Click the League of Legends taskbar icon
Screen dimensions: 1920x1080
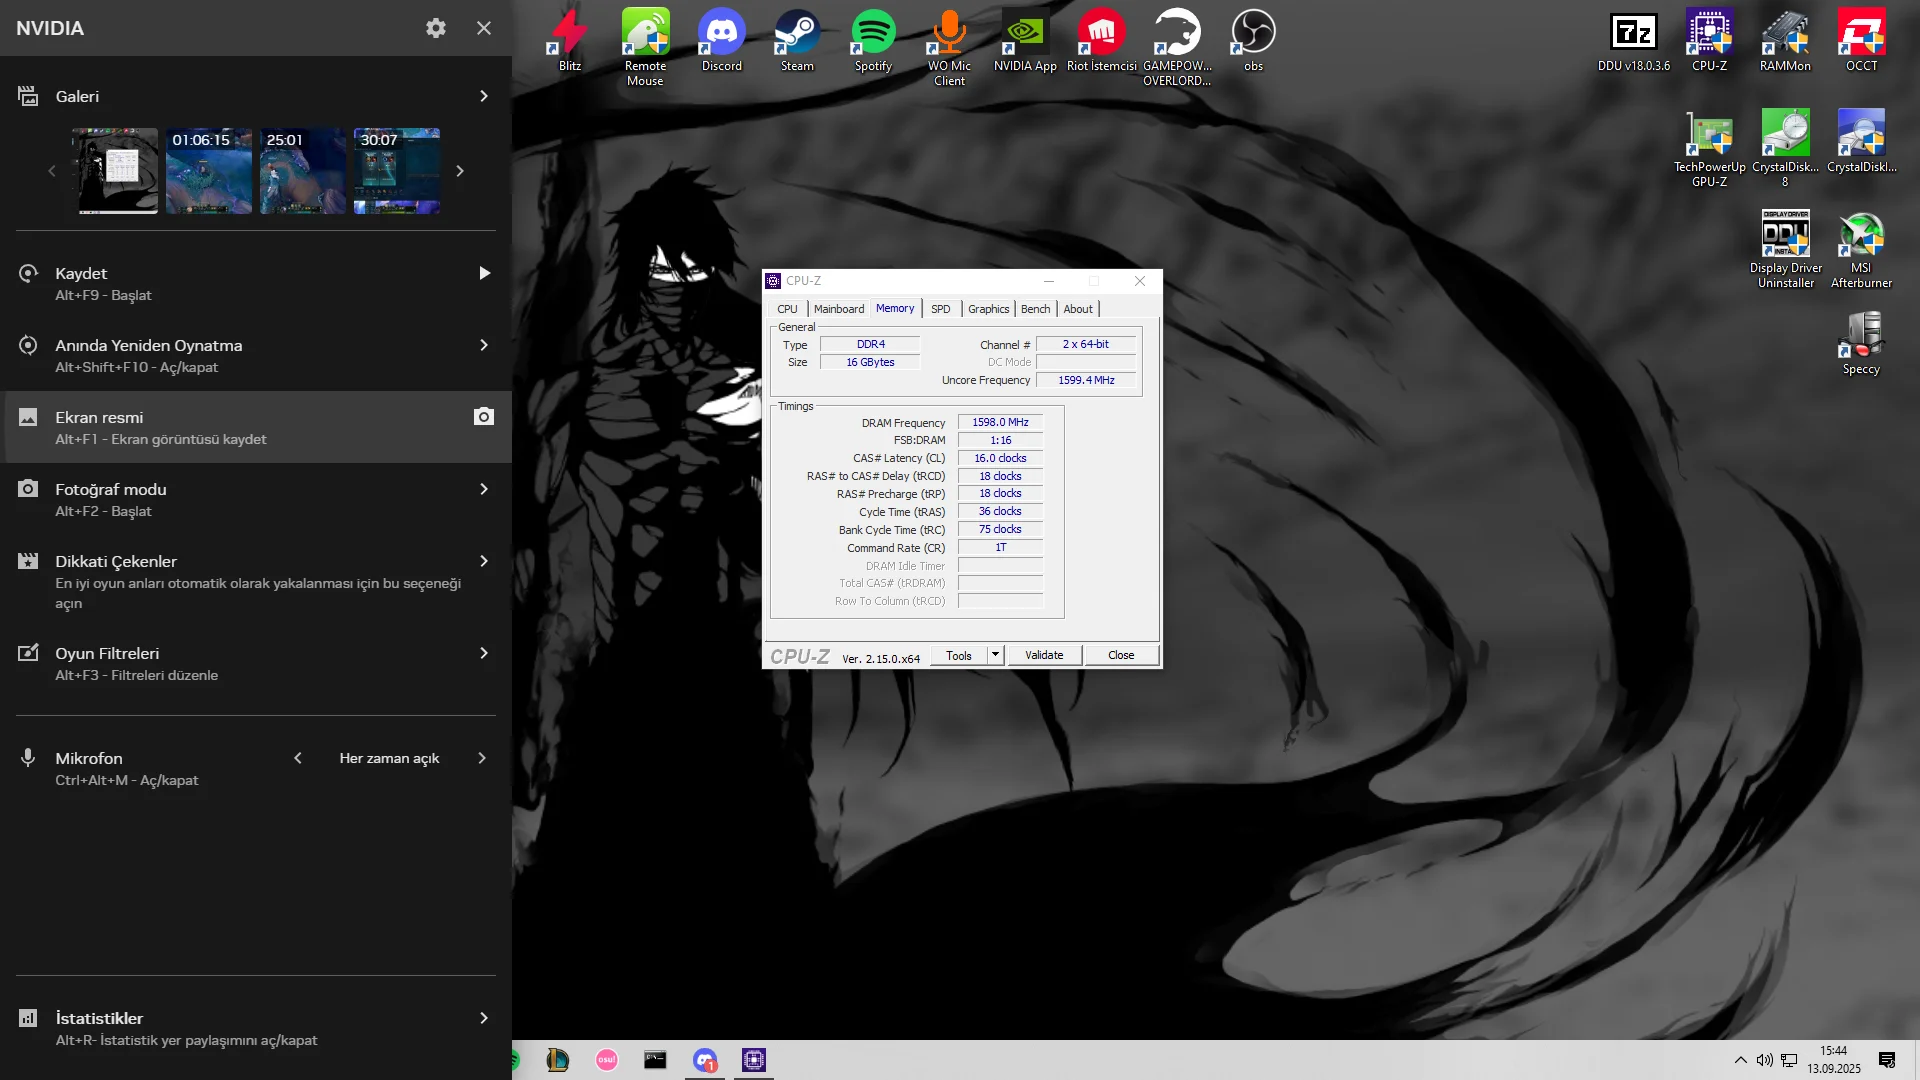pyautogui.click(x=558, y=1060)
